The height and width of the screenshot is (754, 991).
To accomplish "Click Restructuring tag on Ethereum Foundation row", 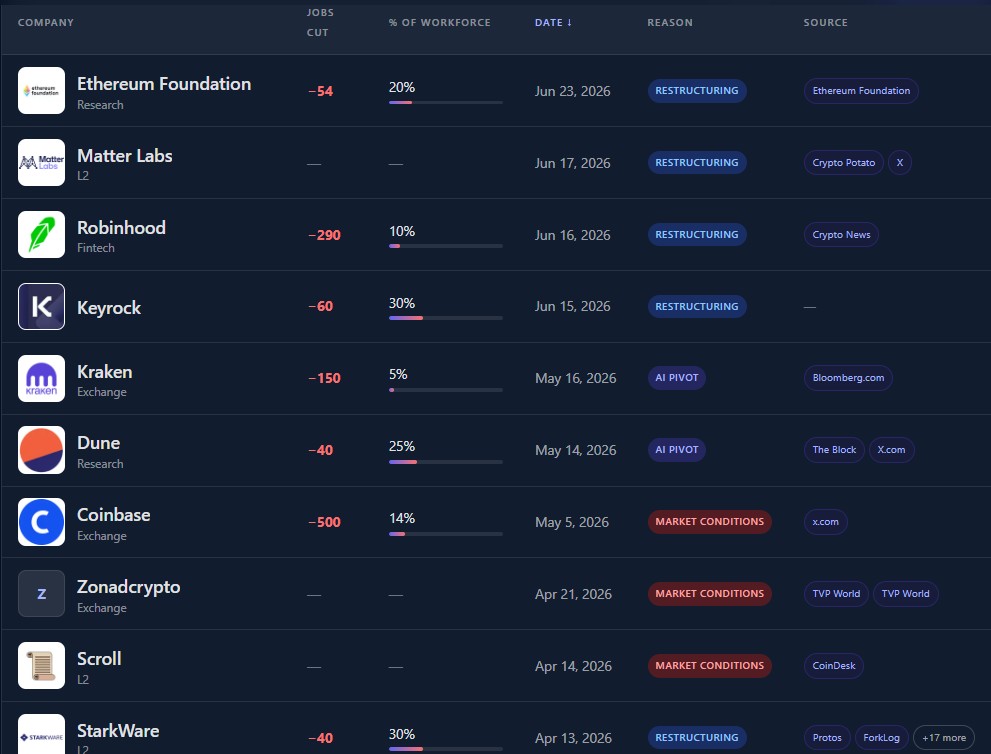I will tap(696, 90).
